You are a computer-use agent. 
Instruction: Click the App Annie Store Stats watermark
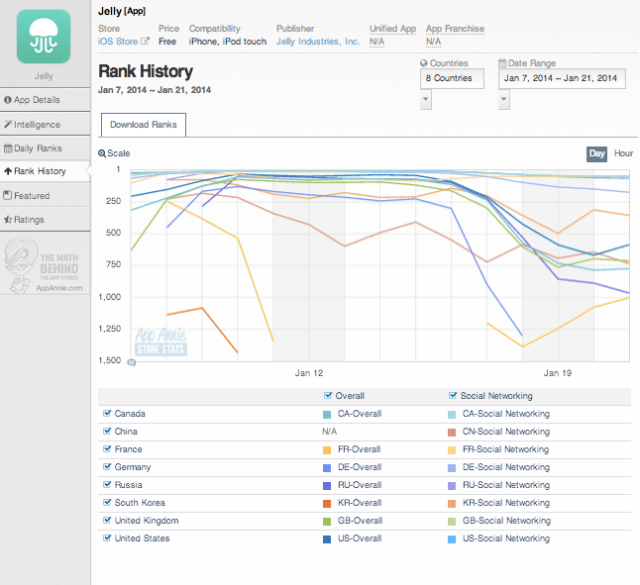click(163, 340)
